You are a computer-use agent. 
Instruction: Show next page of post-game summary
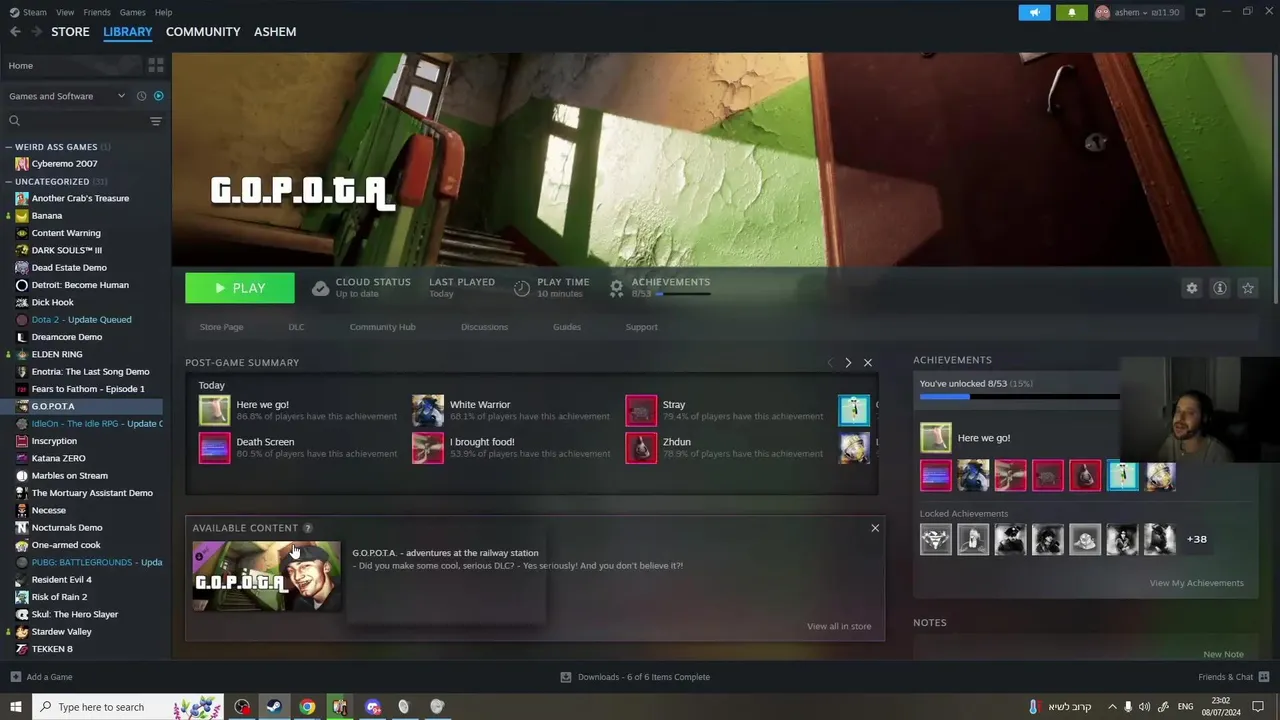pyautogui.click(x=848, y=363)
